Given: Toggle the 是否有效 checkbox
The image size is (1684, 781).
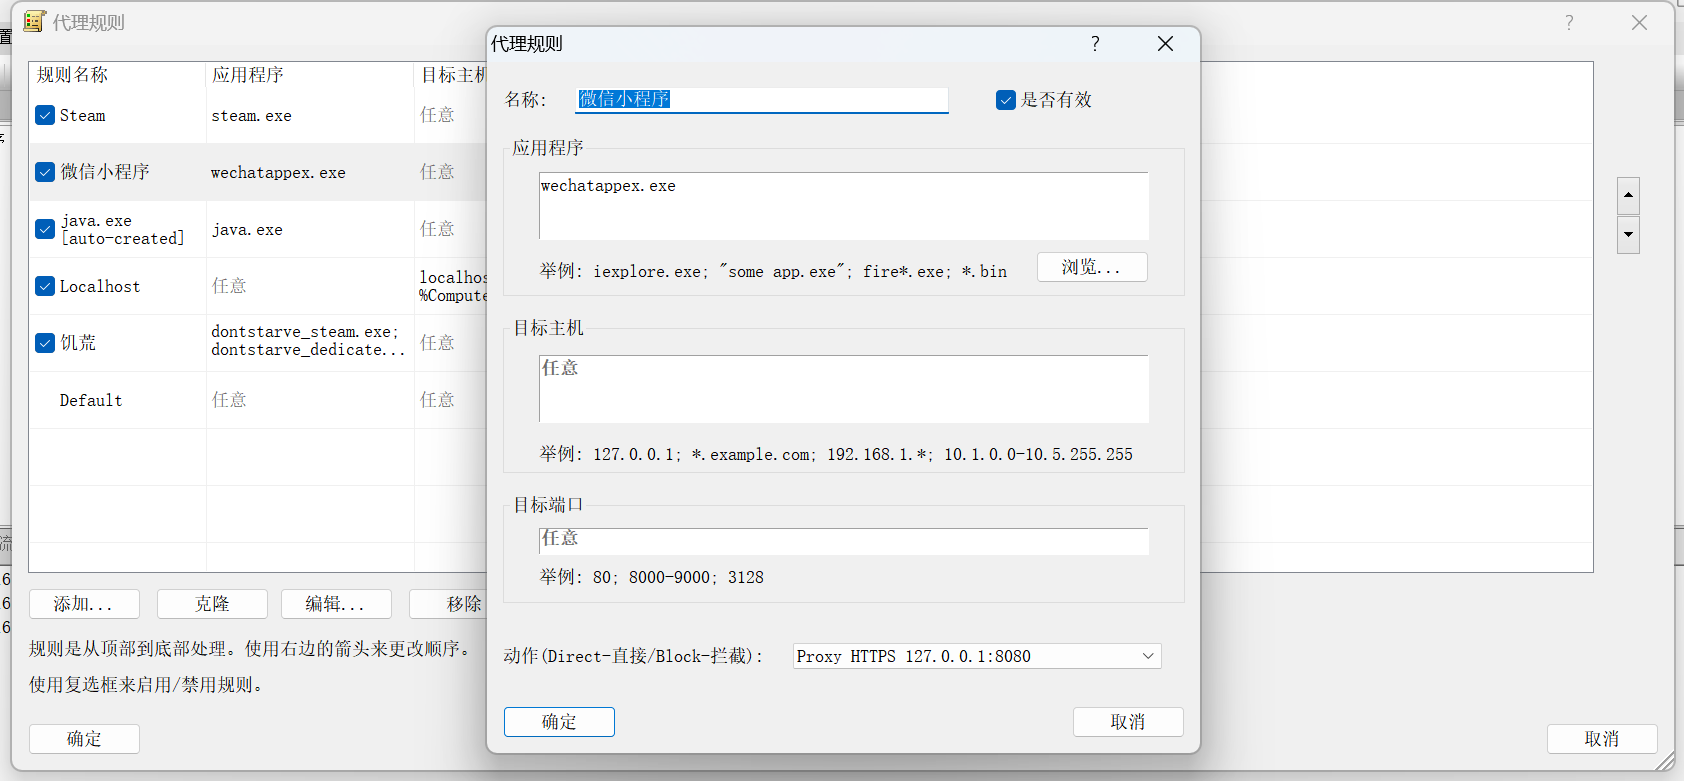Looking at the screenshot, I should point(1006,100).
